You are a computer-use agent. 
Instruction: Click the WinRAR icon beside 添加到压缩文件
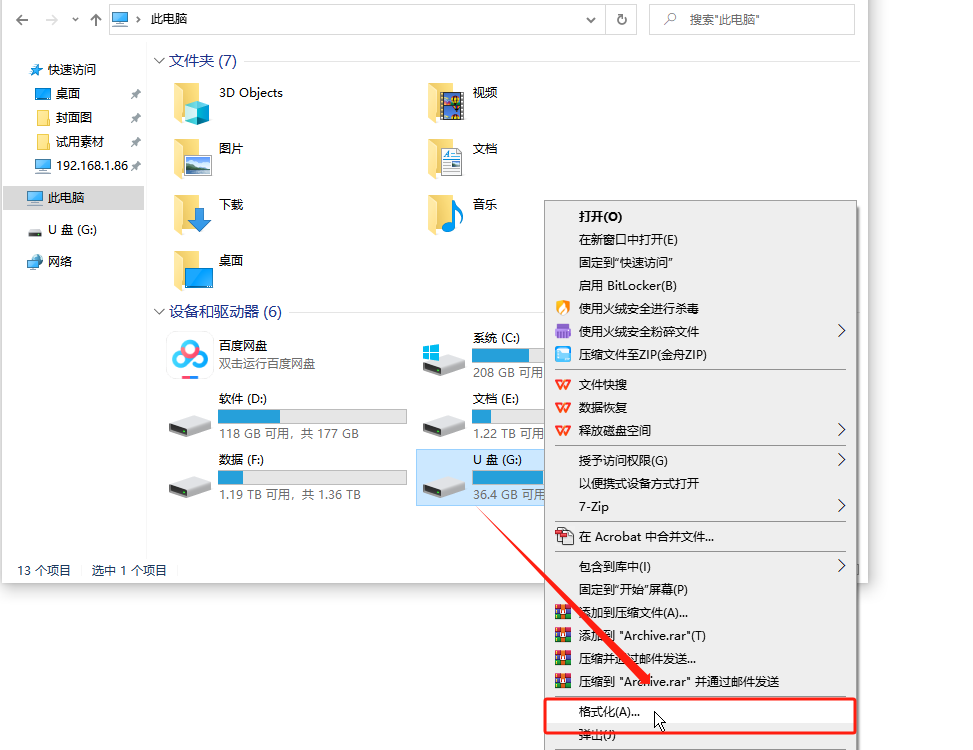click(564, 611)
